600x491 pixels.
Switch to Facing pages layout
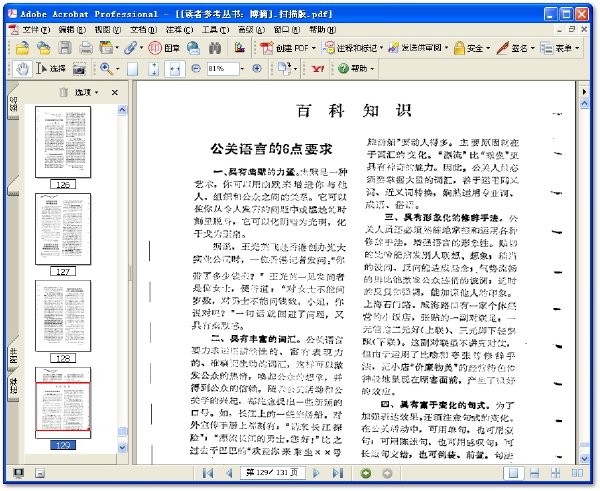pos(577,473)
